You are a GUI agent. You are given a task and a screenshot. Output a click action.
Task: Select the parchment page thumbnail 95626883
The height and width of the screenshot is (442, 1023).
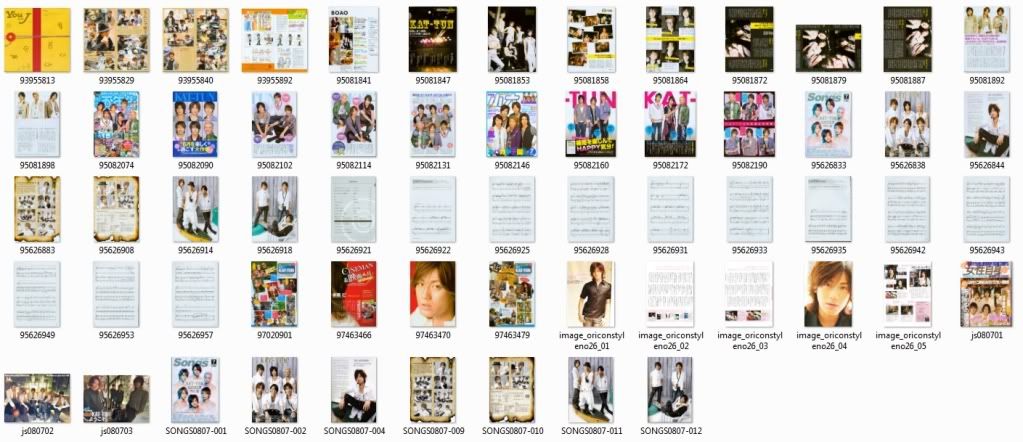pos(37,209)
